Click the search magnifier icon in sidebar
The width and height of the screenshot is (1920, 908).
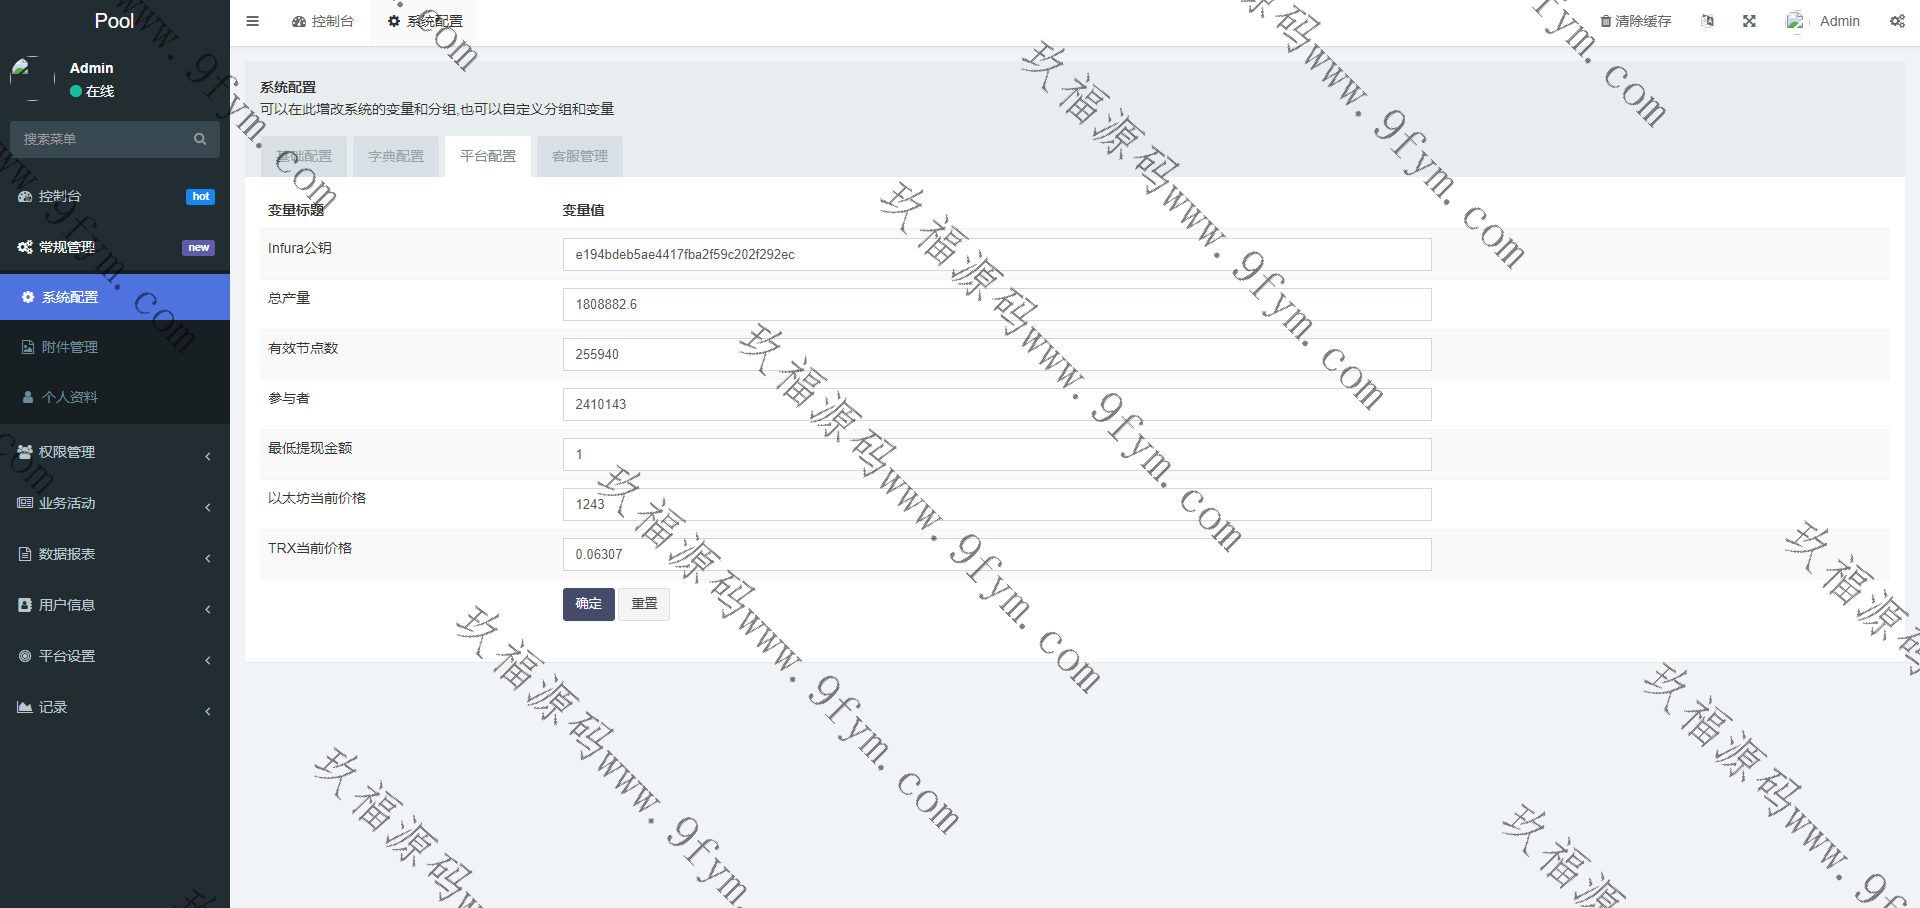200,139
